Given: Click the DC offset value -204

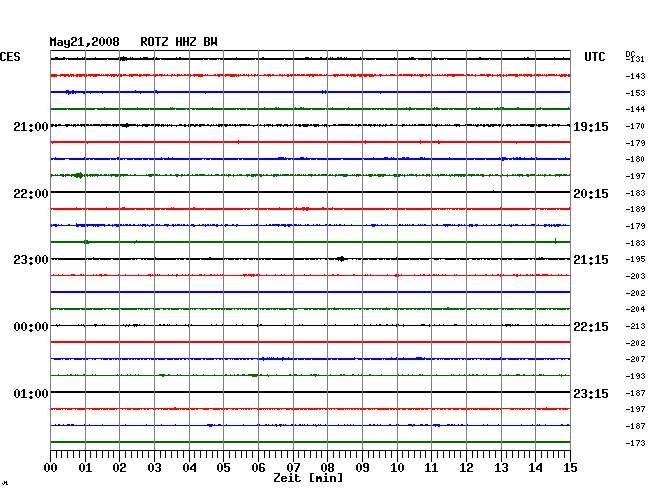Looking at the screenshot, I should (635, 309).
